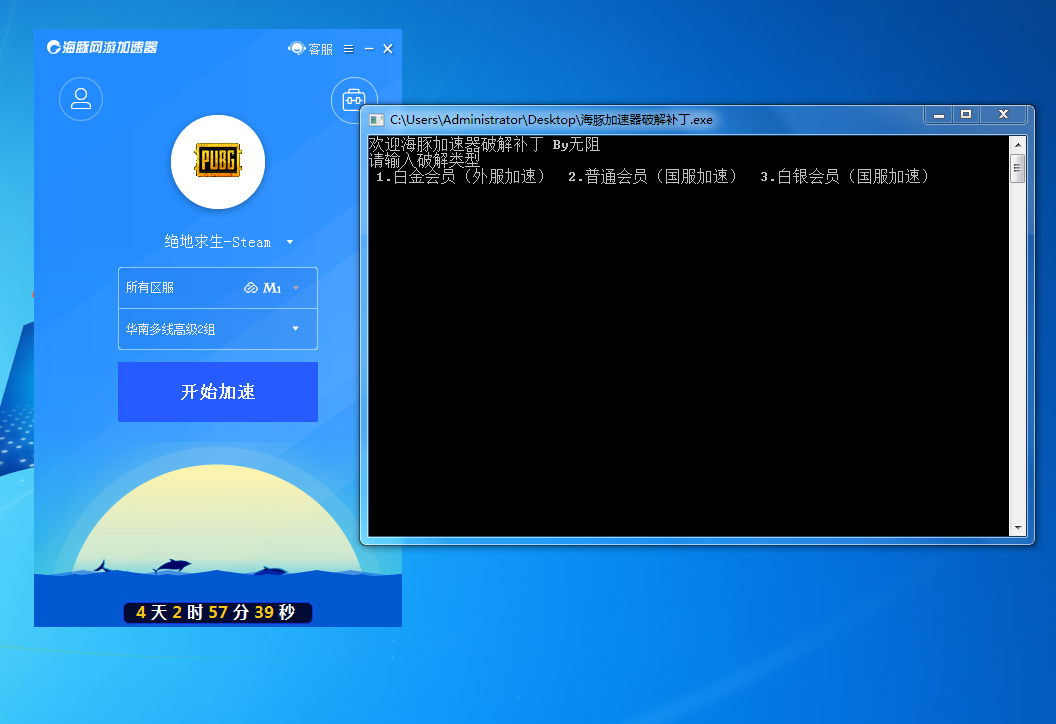Click the 海豚网游加速器 logo
This screenshot has width=1056, height=724.
[x=102, y=48]
